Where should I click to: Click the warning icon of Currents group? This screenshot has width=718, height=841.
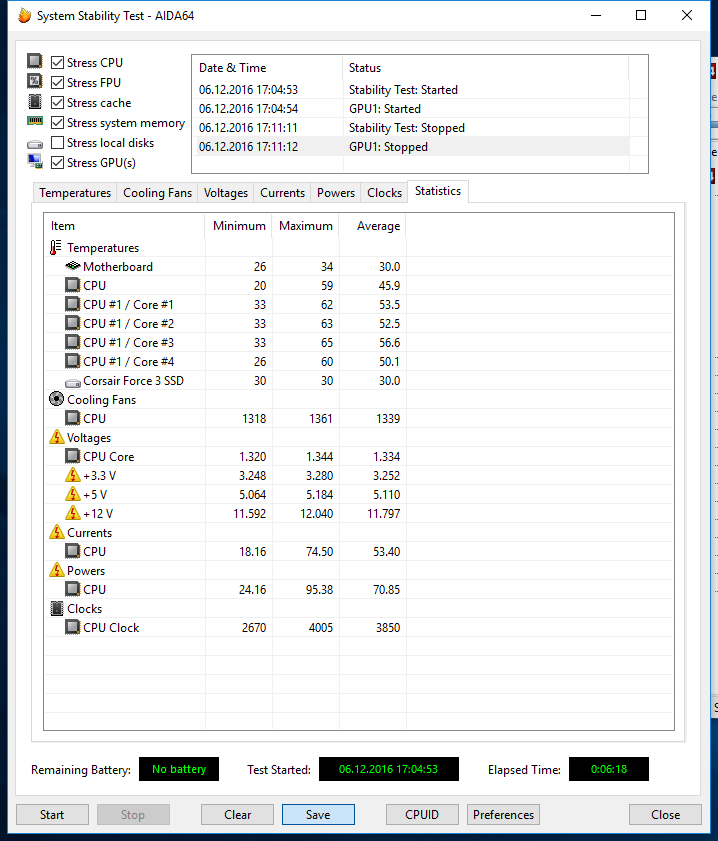click(56, 532)
